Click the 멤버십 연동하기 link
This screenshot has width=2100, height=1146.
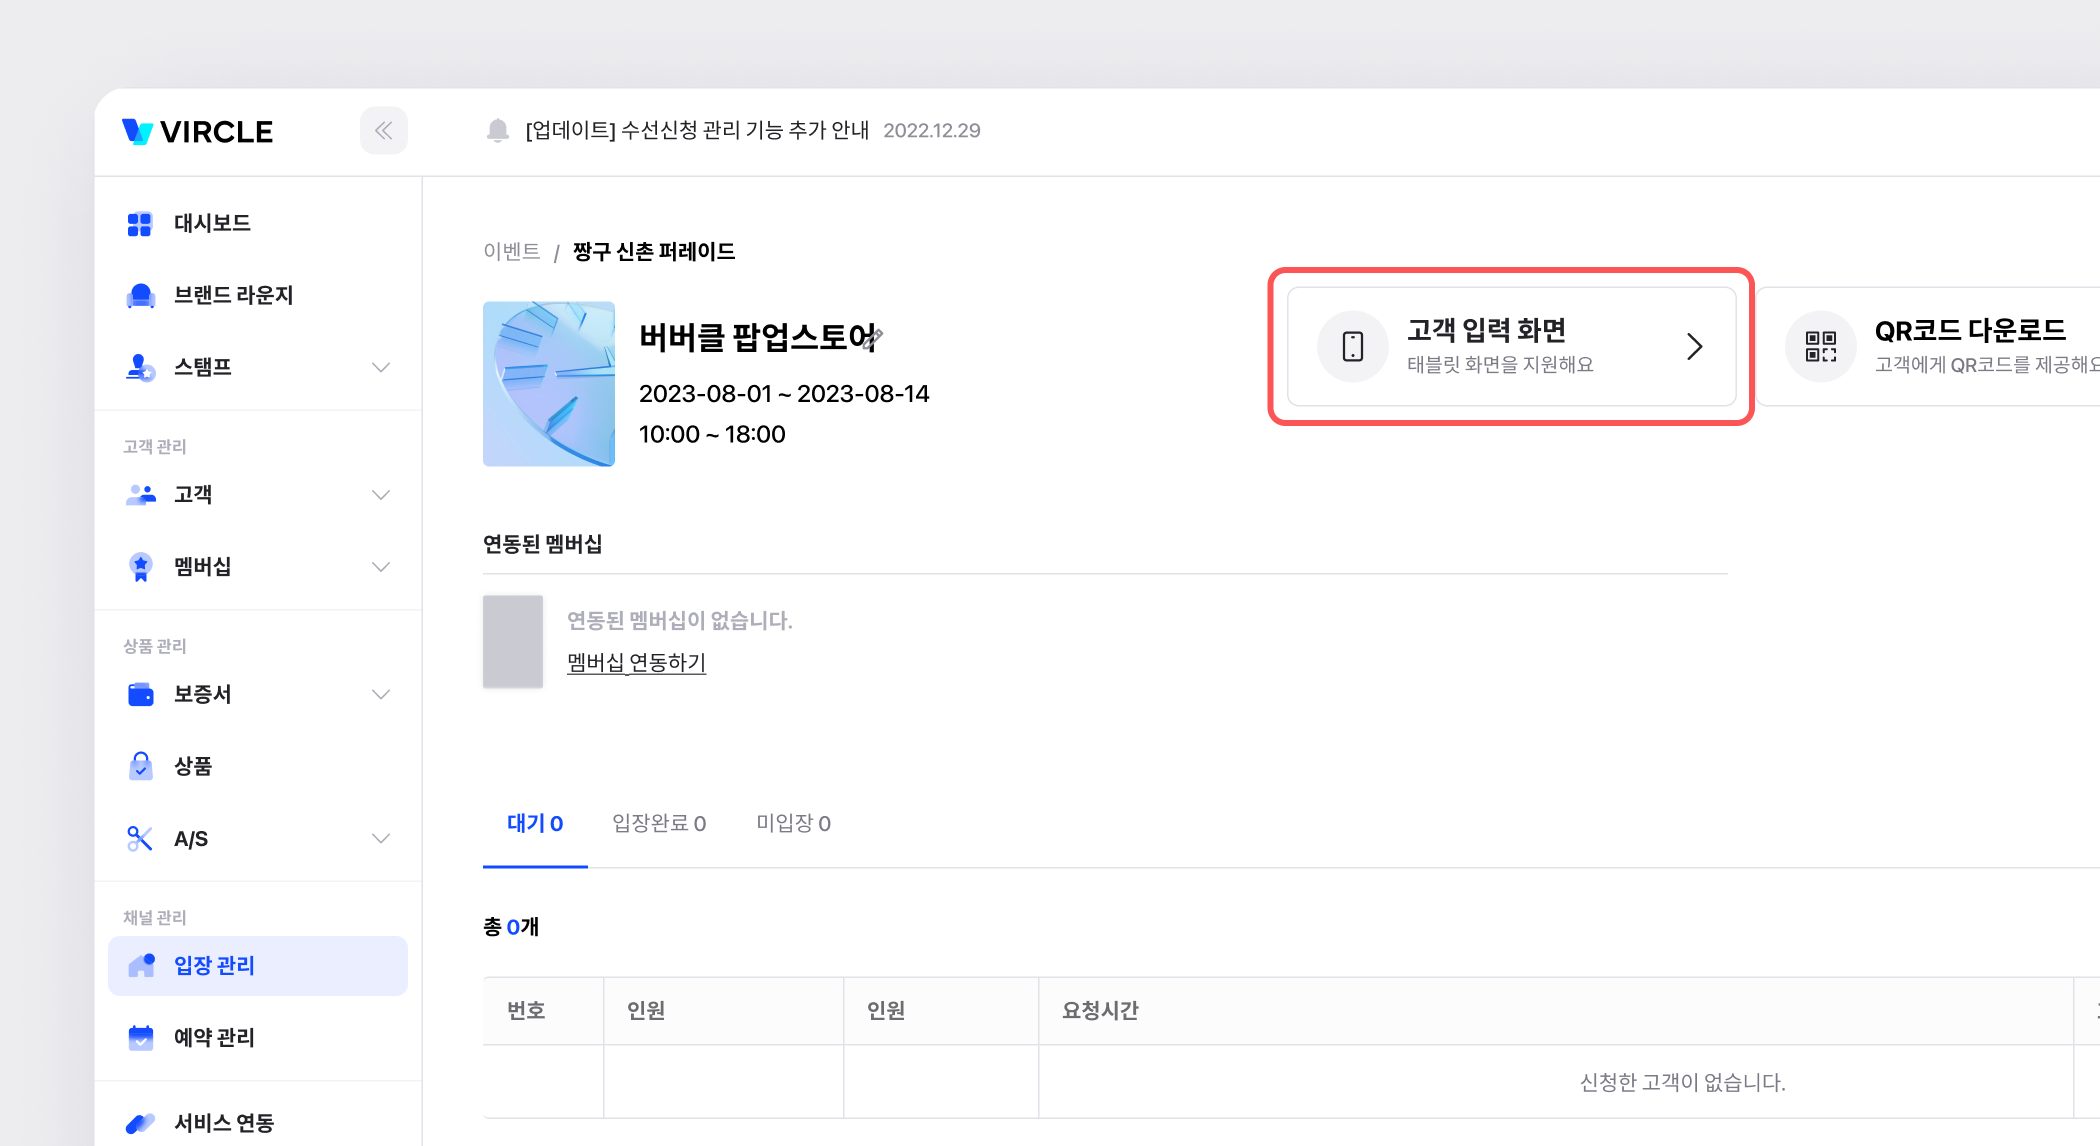click(x=636, y=662)
